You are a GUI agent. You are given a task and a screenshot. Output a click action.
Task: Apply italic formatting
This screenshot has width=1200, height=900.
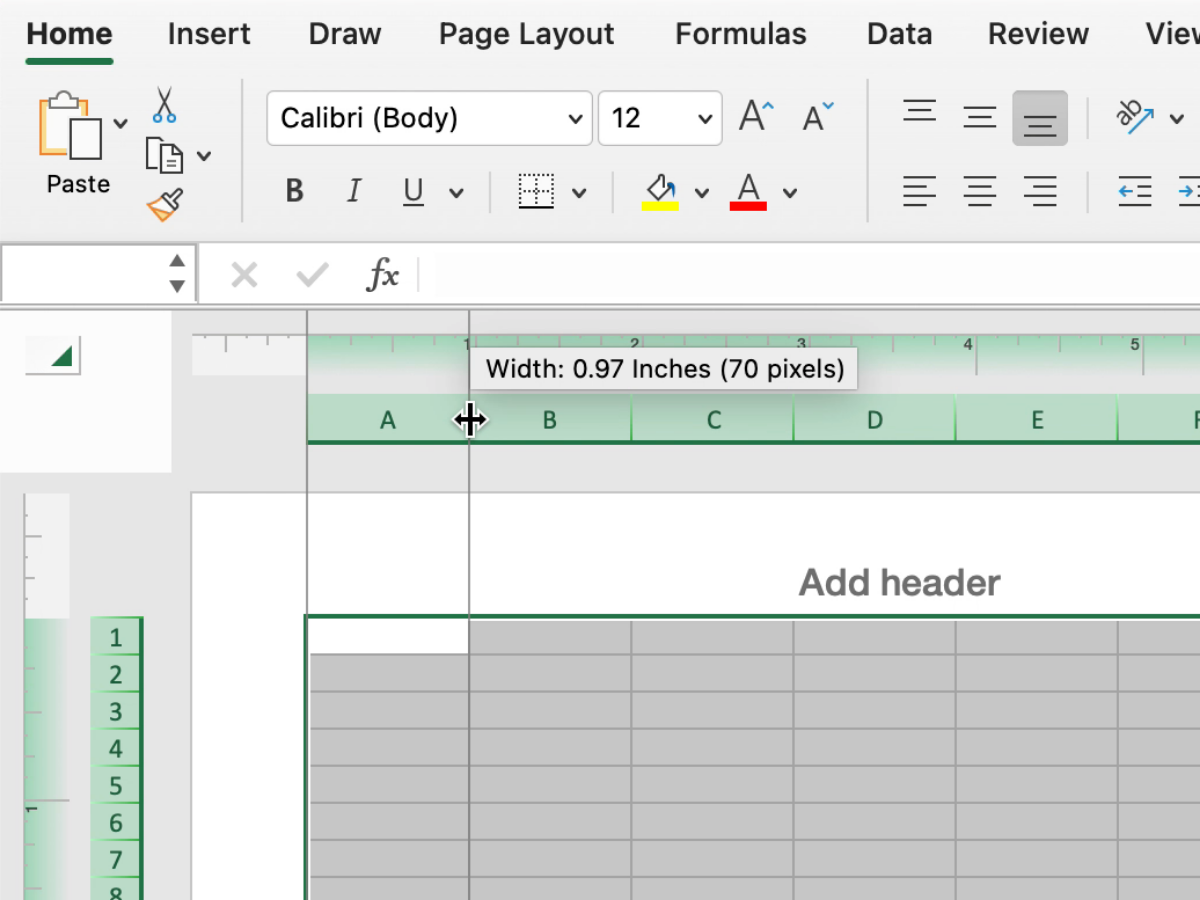[353, 191]
